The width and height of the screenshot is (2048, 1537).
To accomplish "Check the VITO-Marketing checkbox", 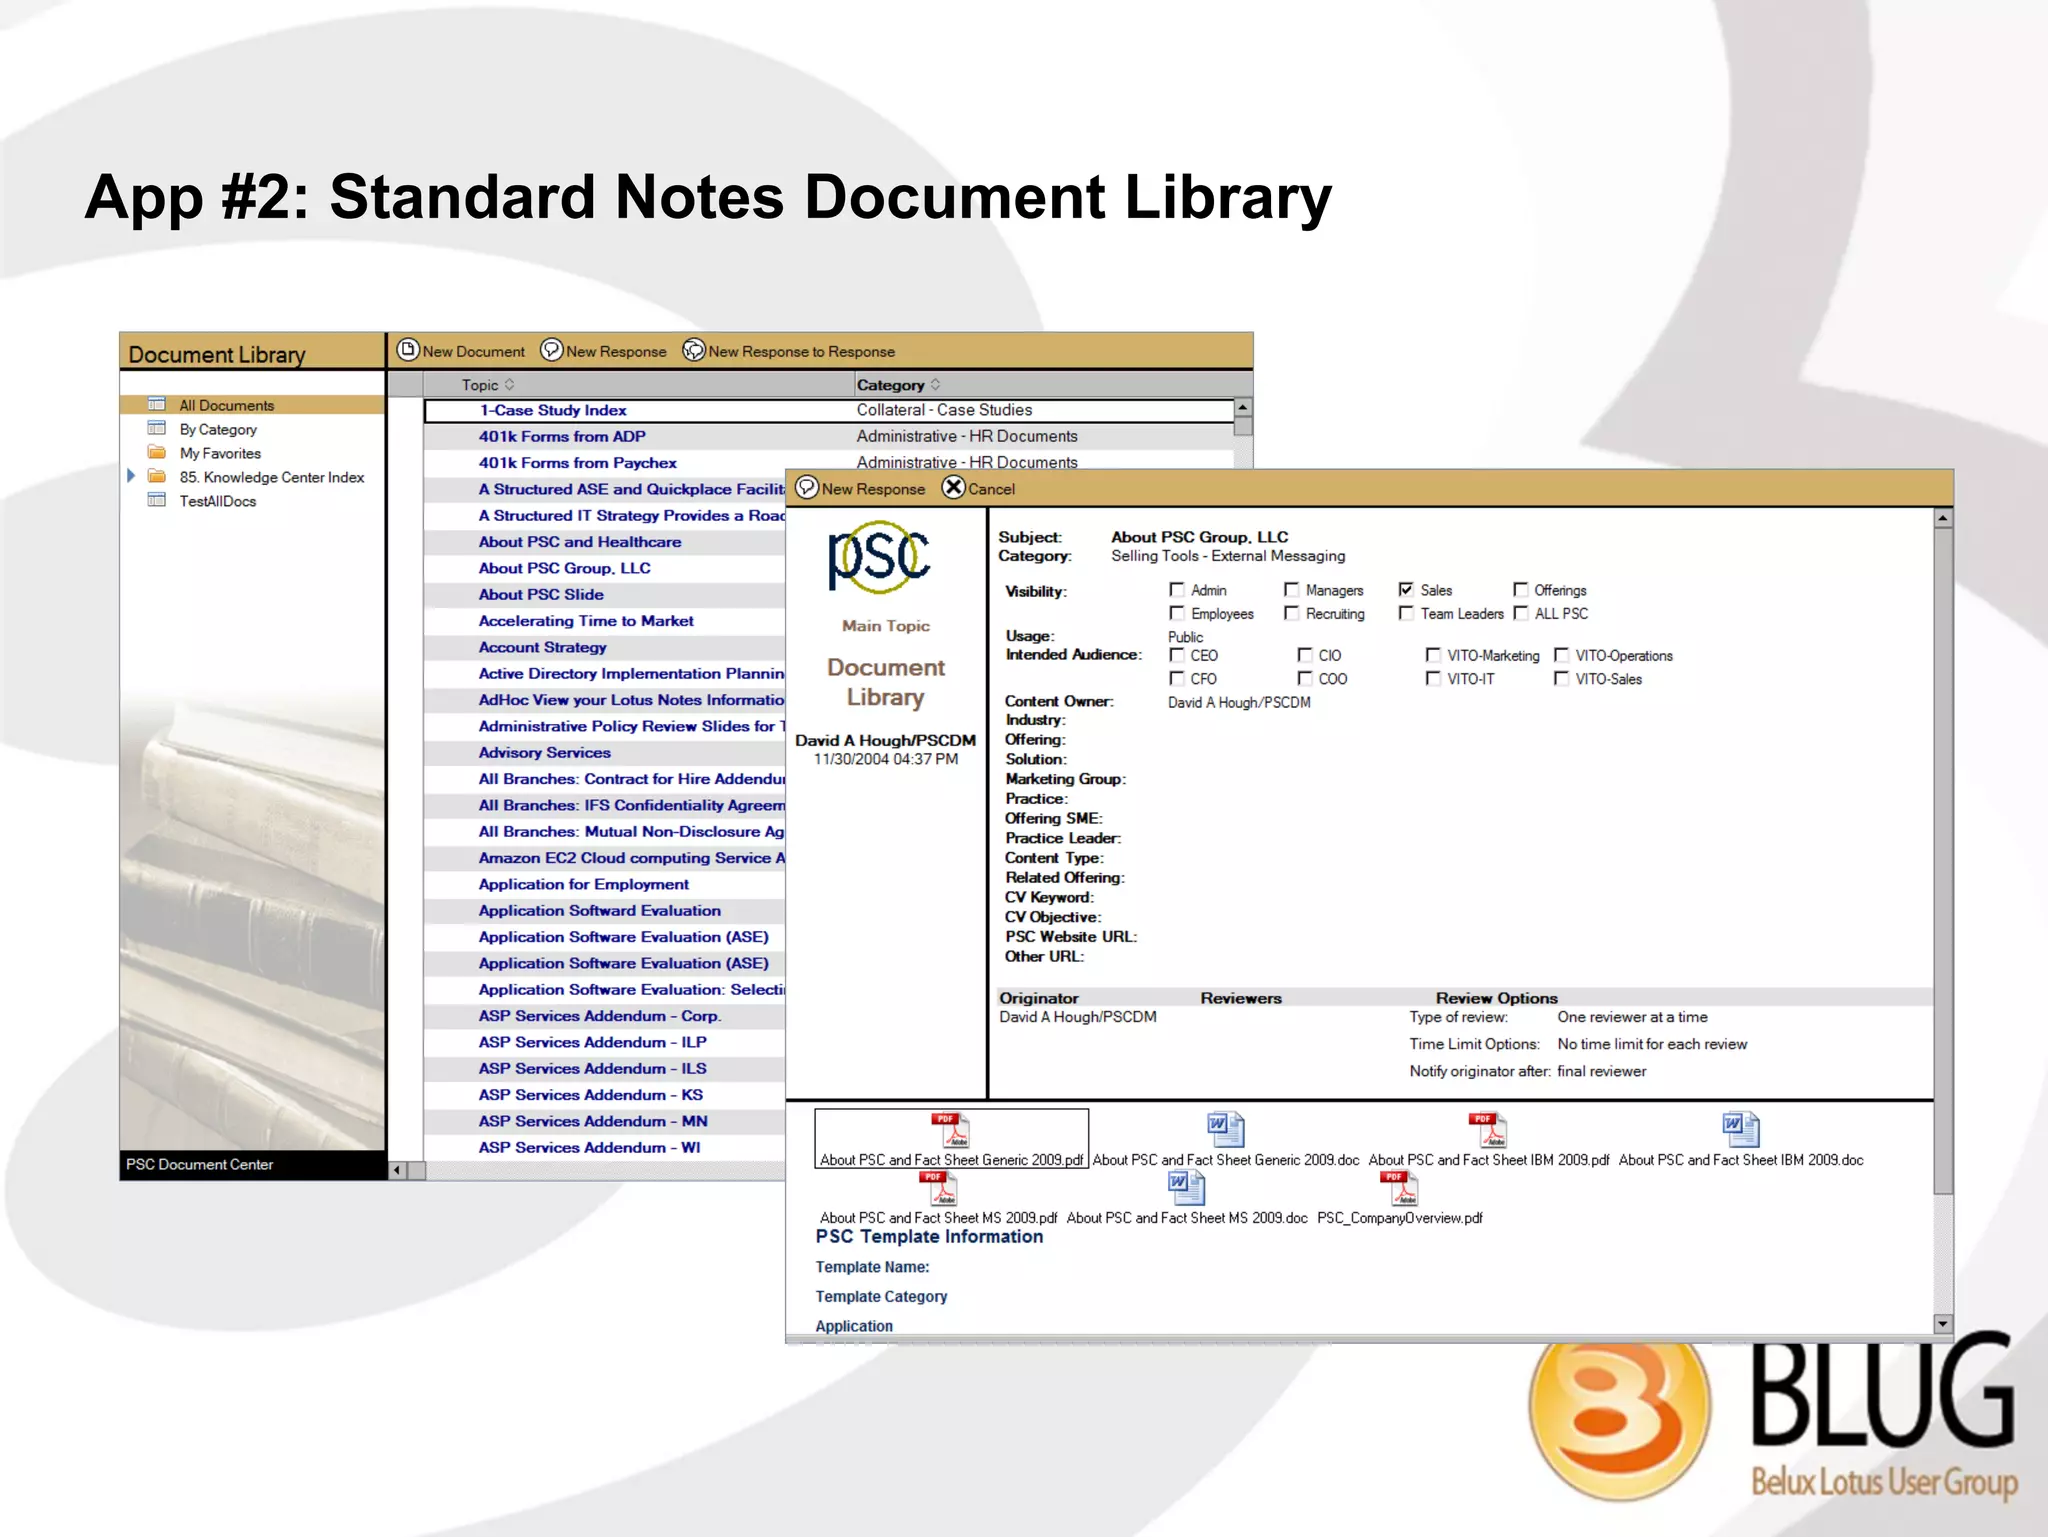I will (x=1433, y=655).
